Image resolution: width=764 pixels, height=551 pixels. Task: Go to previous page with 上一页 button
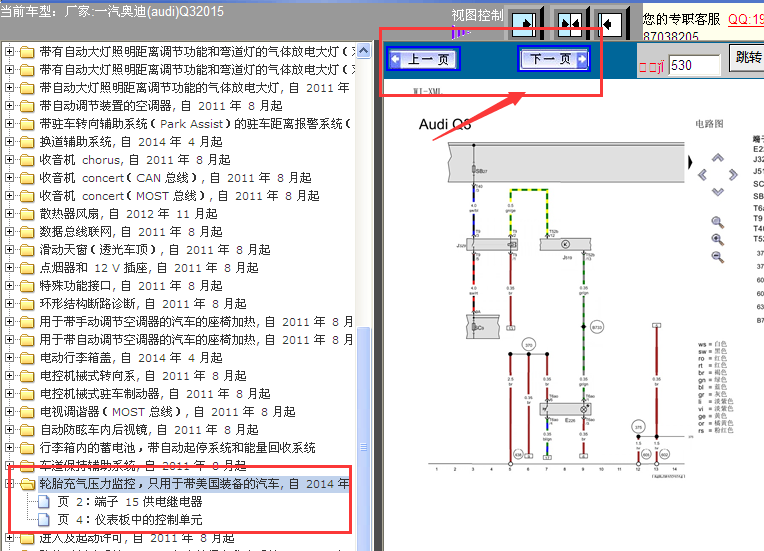pyautogui.click(x=423, y=59)
